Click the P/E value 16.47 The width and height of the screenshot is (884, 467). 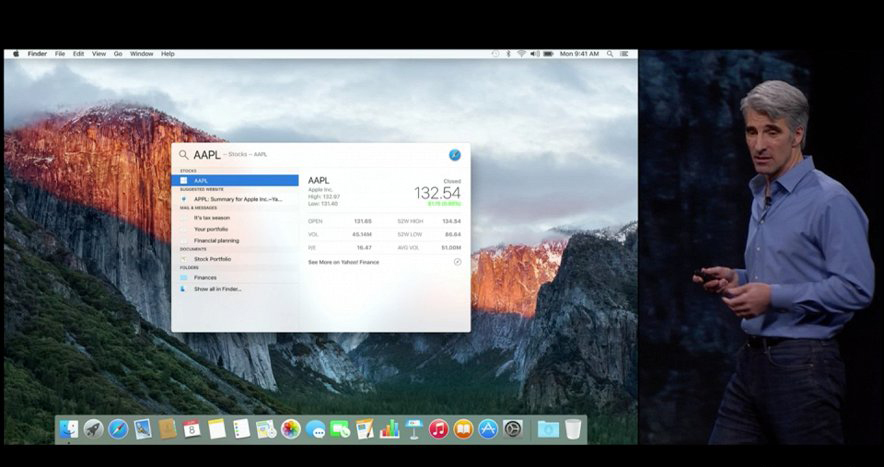(x=364, y=248)
